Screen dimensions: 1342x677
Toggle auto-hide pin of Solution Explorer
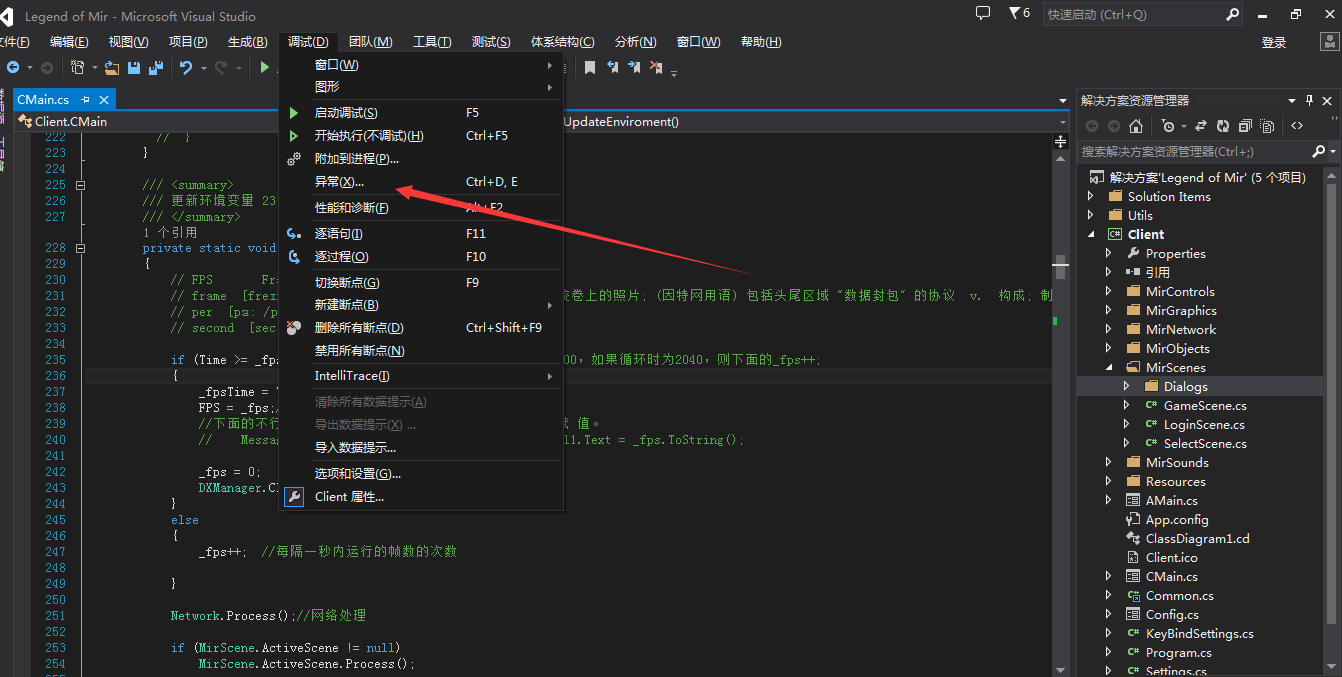coord(1309,100)
